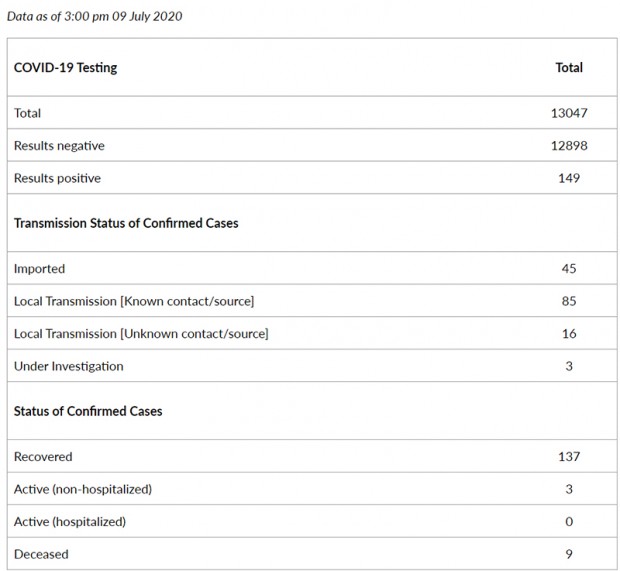Click the 'Imported' row label
Viewport: 620px width, 571px height.
(x=40, y=268)
